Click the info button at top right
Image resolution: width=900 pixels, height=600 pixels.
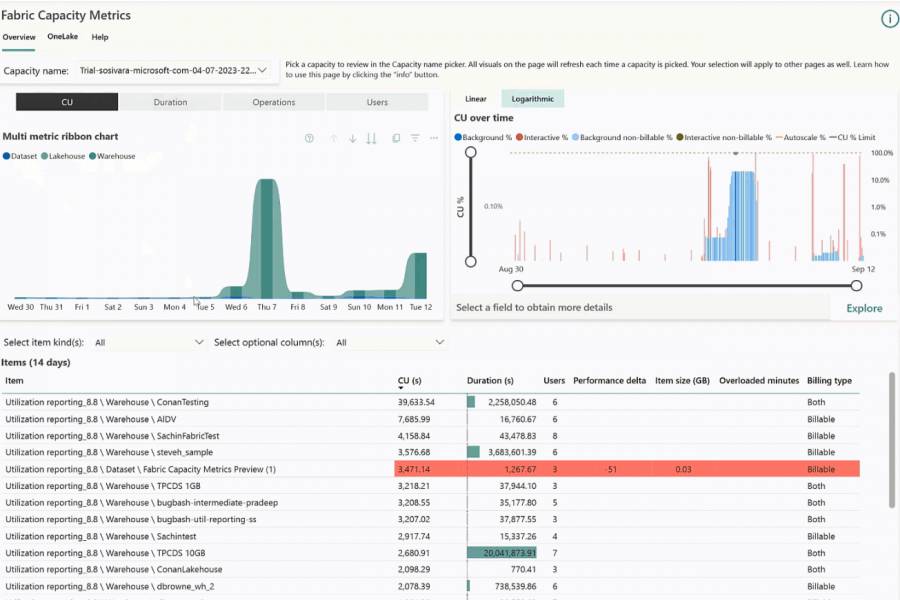click(x=890, y=19)
